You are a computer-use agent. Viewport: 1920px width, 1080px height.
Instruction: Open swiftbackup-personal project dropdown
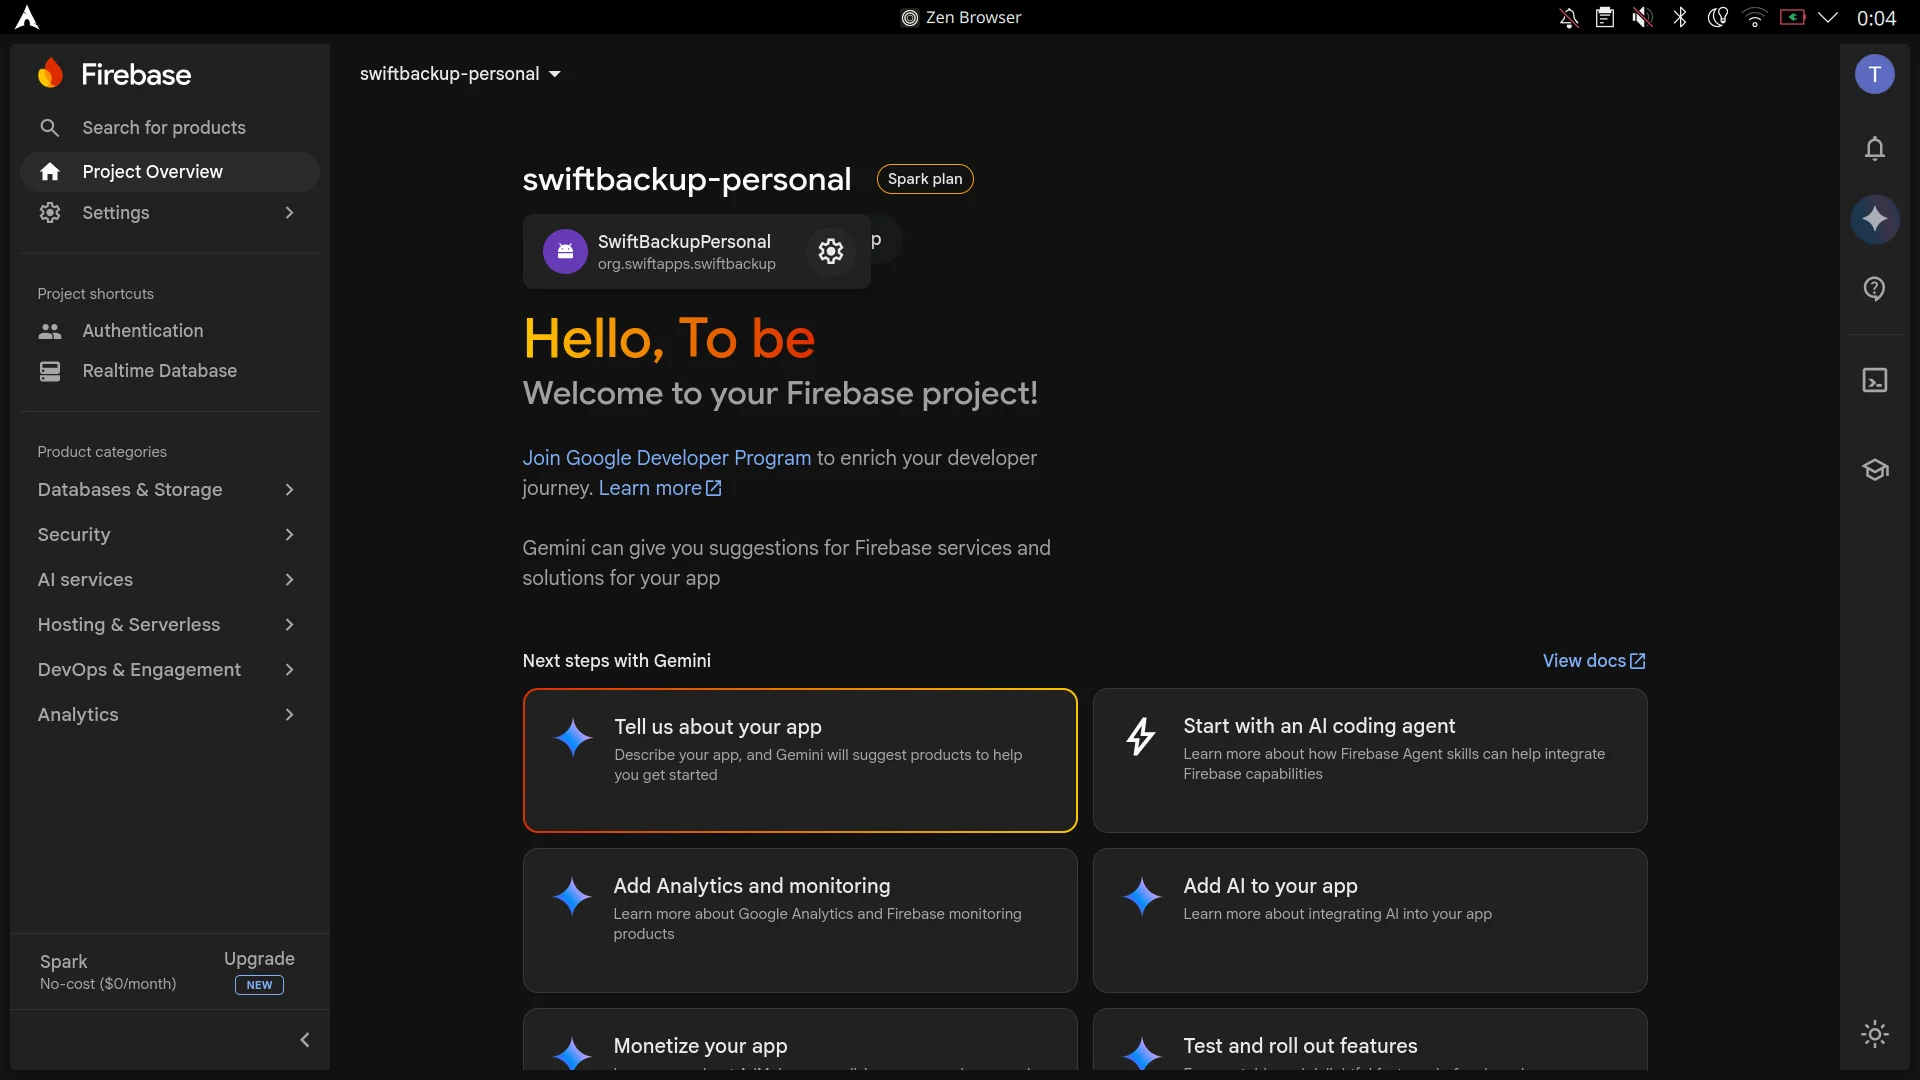click(460, 74)
